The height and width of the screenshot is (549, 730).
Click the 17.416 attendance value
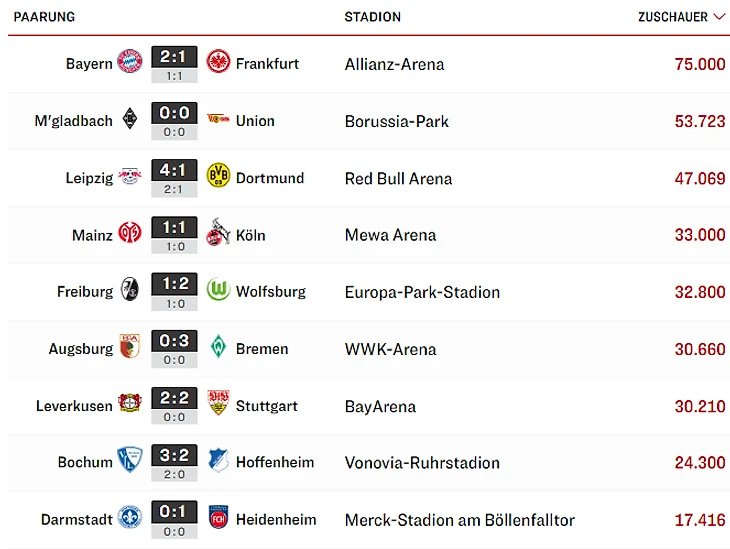tap(700, 520)
